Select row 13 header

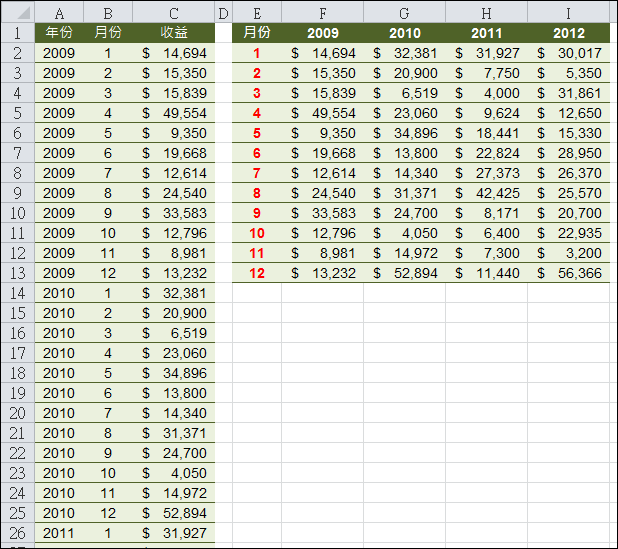click(x=18, y=273)
